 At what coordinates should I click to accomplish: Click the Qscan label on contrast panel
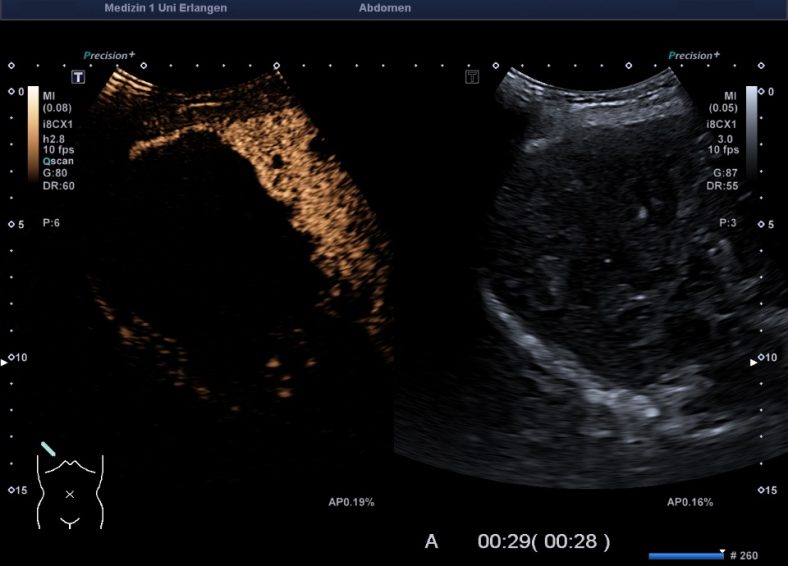point(58,160)
